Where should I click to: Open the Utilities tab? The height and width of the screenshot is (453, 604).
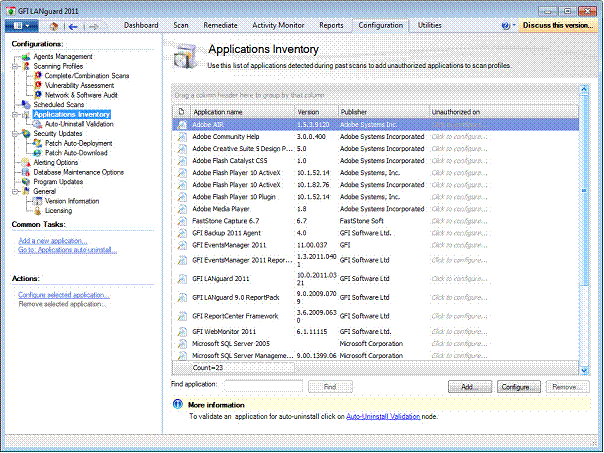(x=430, y=25)
